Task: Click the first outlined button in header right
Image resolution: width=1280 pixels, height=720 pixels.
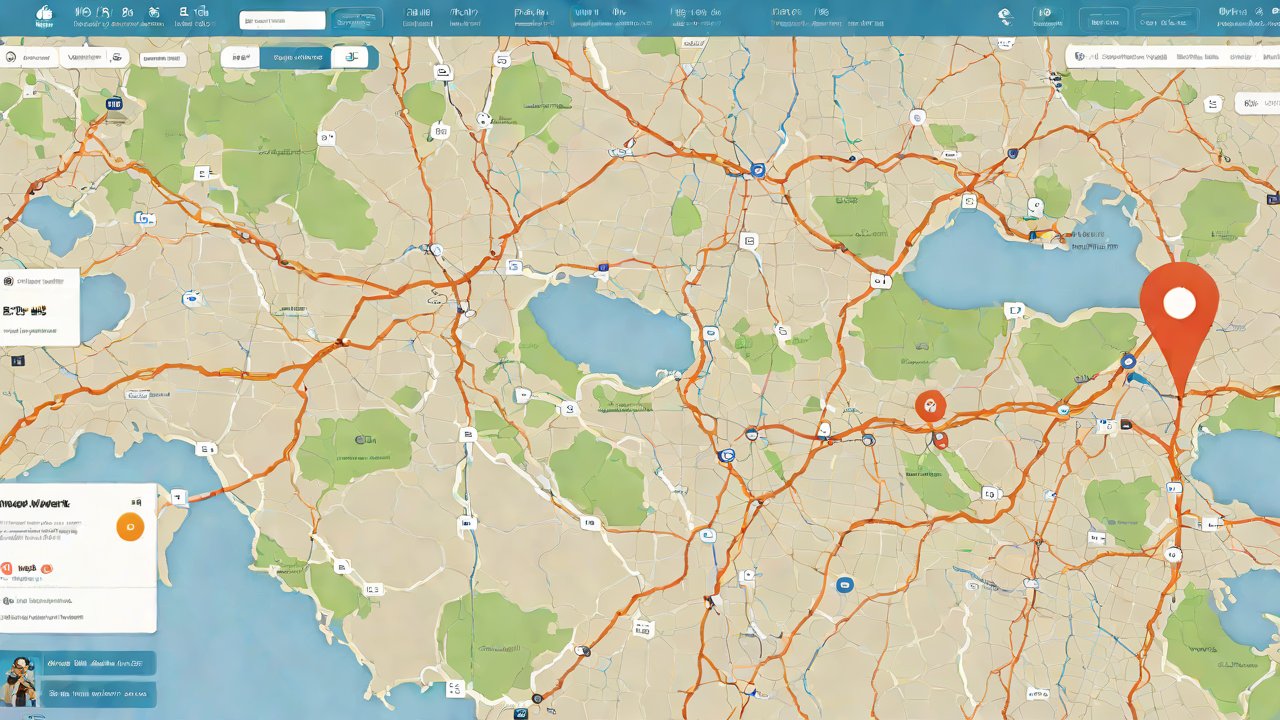Action: coord(1104,20)
